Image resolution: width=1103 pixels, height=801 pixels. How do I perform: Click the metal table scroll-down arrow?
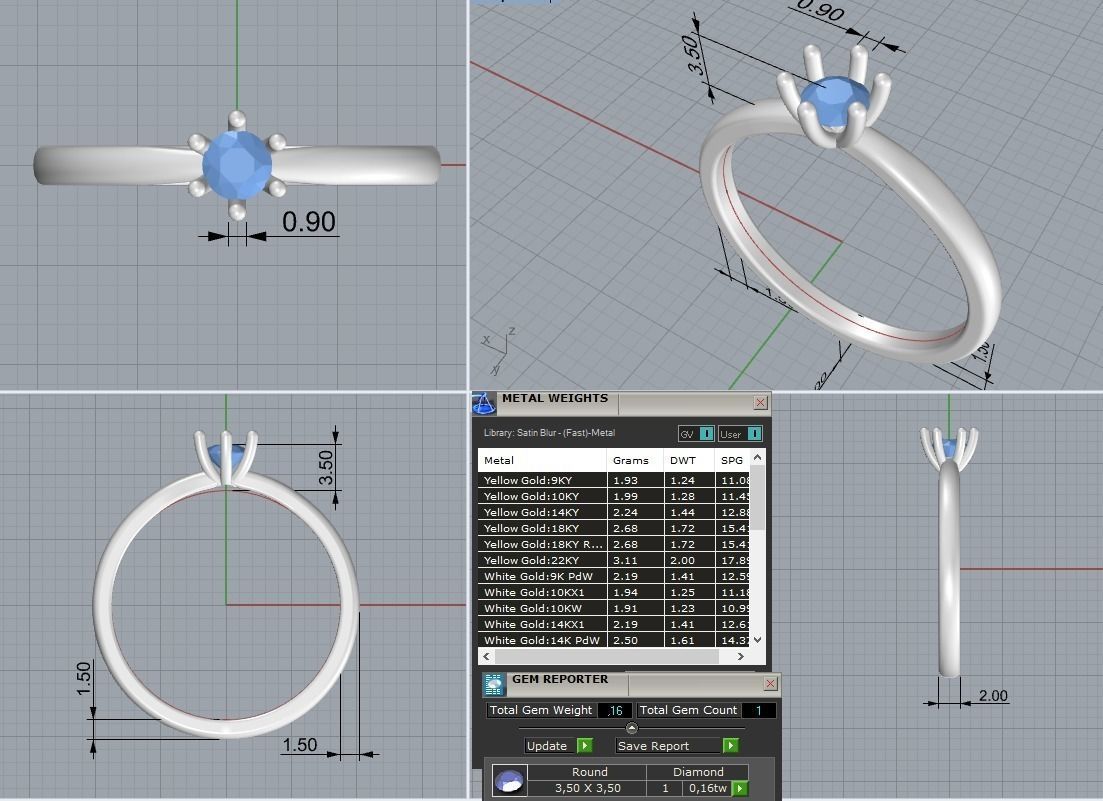point(758,639)
